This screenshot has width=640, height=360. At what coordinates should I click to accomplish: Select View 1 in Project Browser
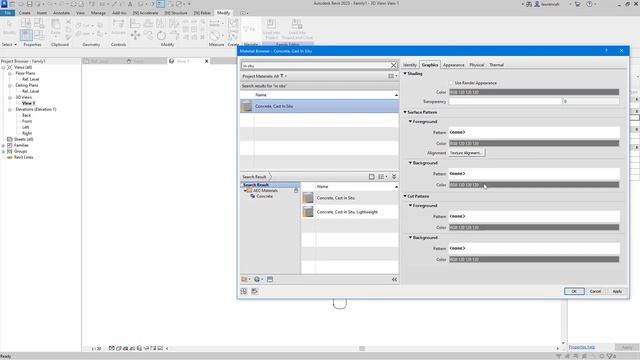click(x=28, y=103)
